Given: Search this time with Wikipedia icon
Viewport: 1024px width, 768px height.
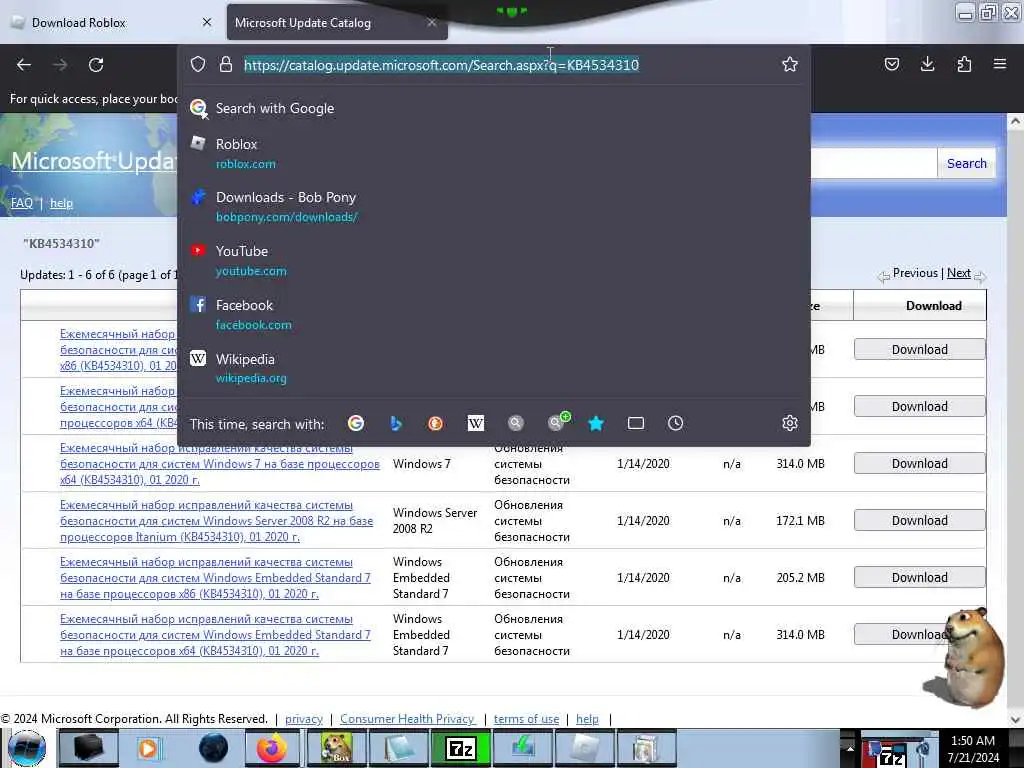Looking at the screenshot, I should click(475, 423).
